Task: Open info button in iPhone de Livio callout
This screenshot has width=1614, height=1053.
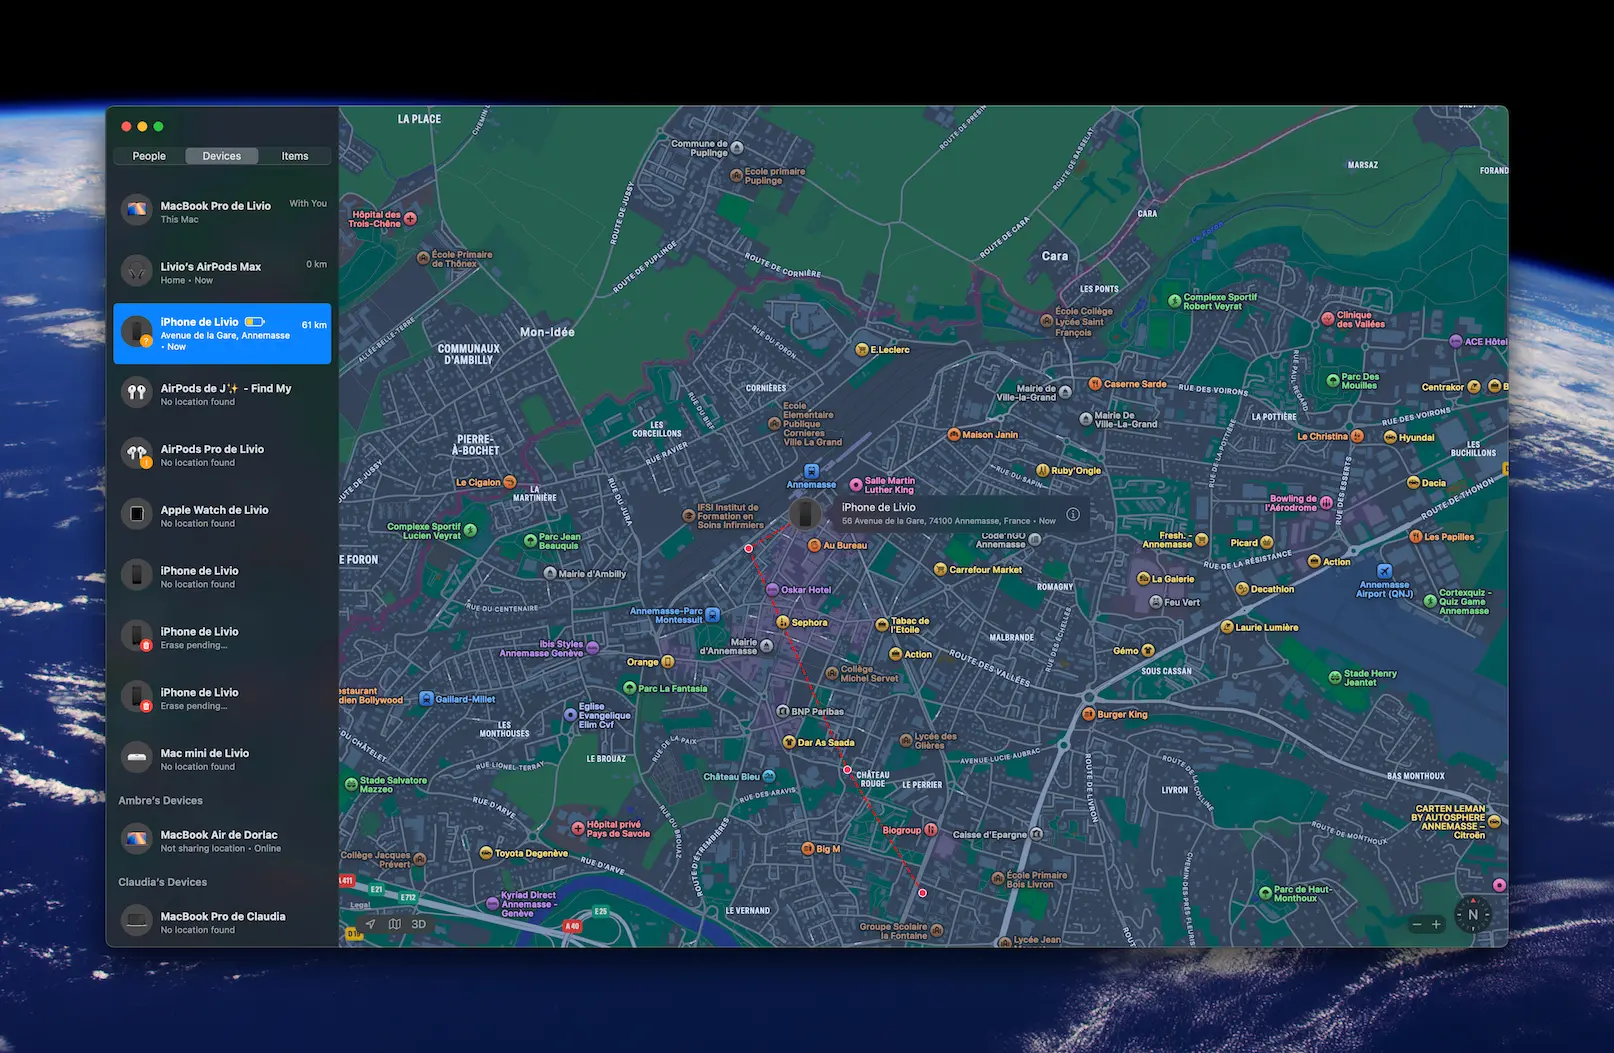Action: pos(1073,514)
